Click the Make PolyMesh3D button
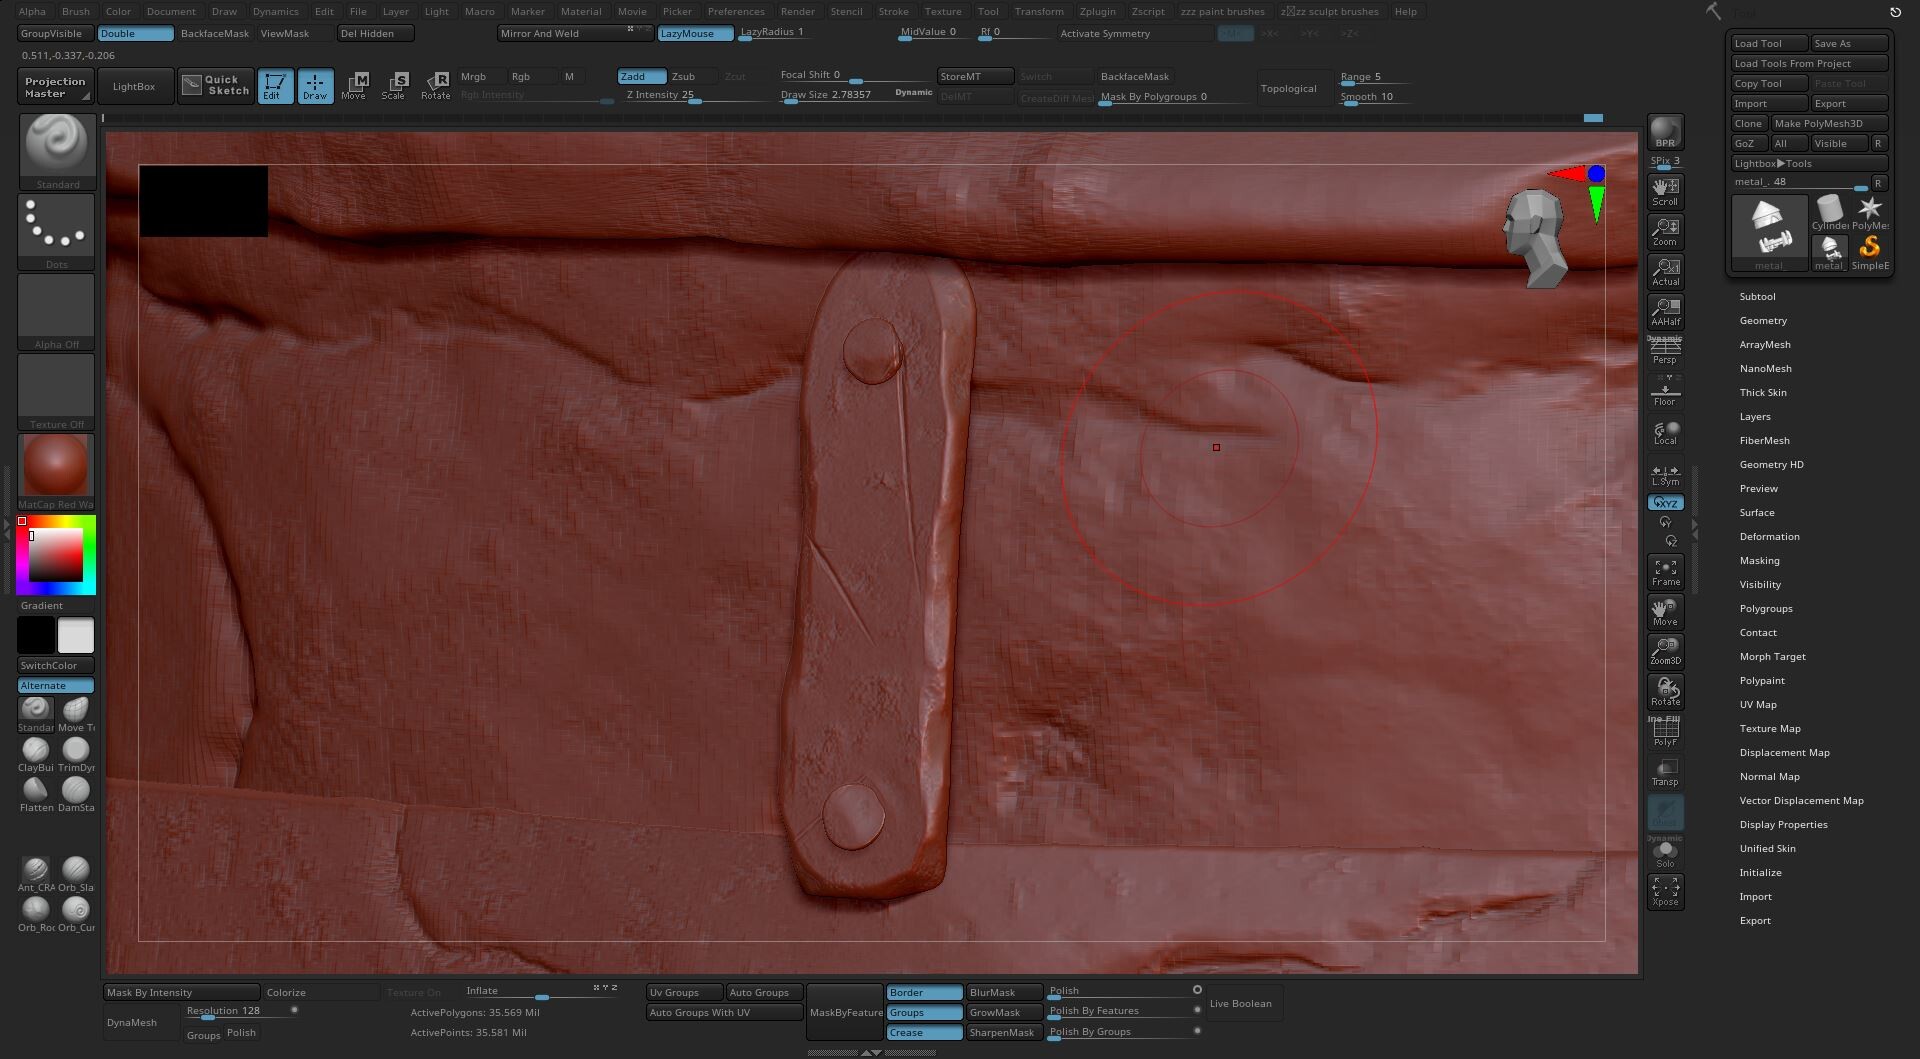This screenshot has height=1059, width=1920. (x=1828, y=124)
